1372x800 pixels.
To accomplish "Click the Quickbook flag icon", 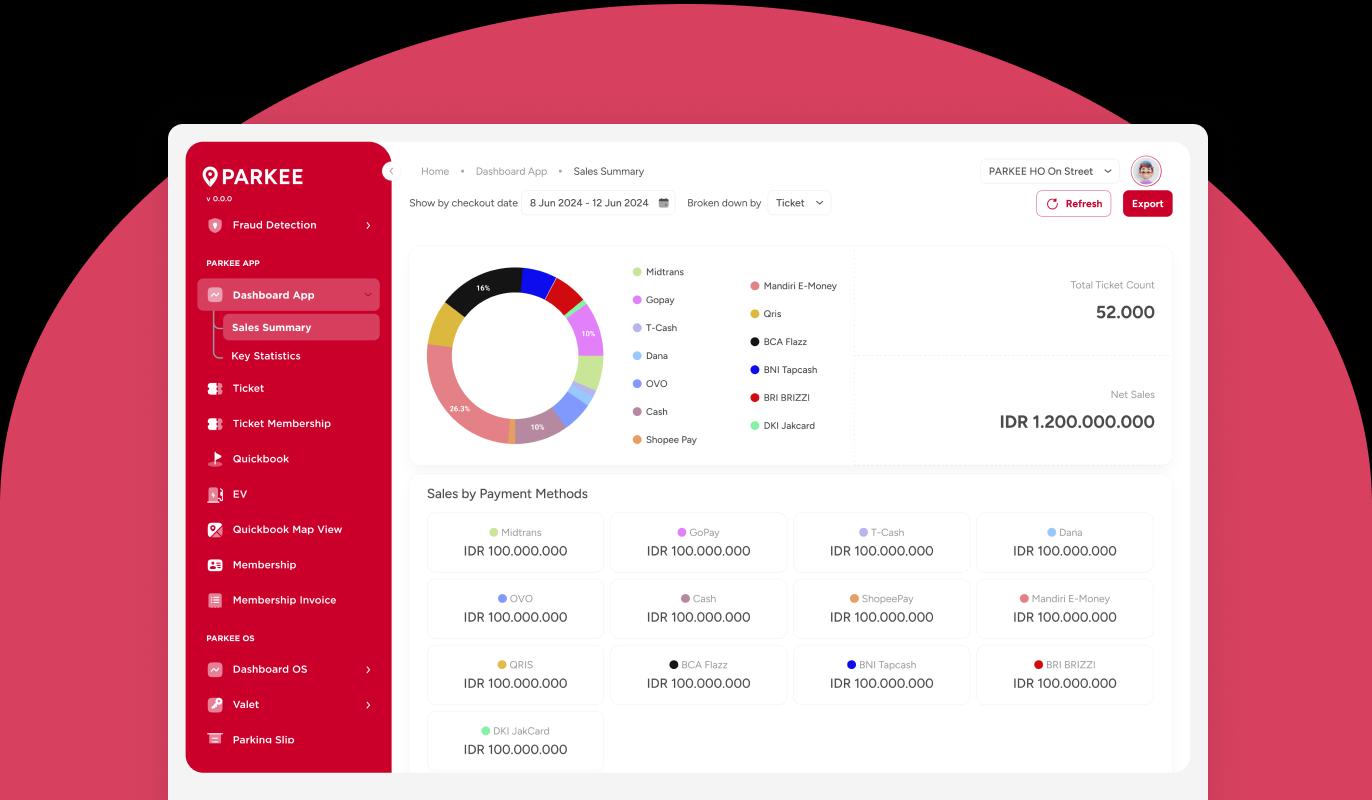I will [x=214, y=459].
